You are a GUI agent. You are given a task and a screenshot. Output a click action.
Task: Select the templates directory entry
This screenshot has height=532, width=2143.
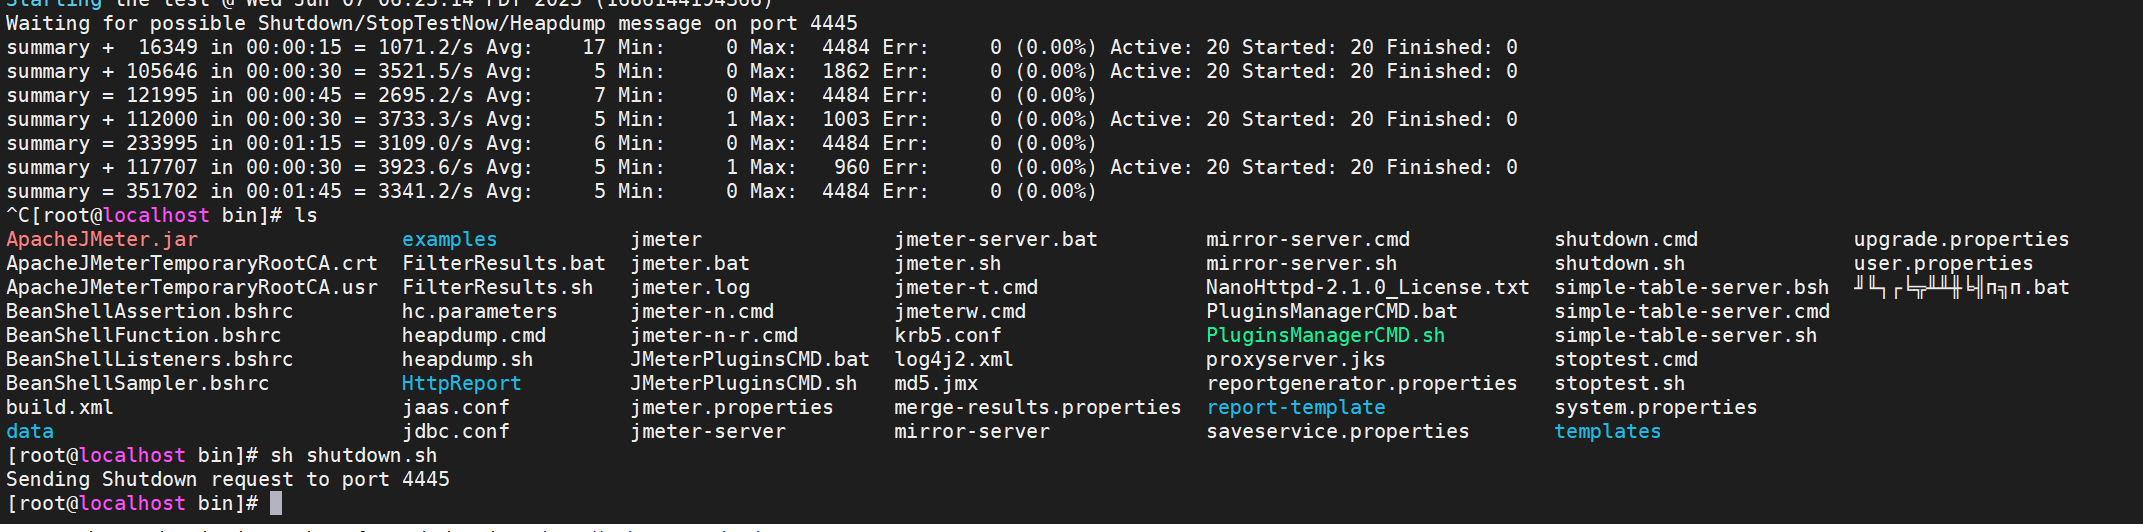click(1607, 431)
